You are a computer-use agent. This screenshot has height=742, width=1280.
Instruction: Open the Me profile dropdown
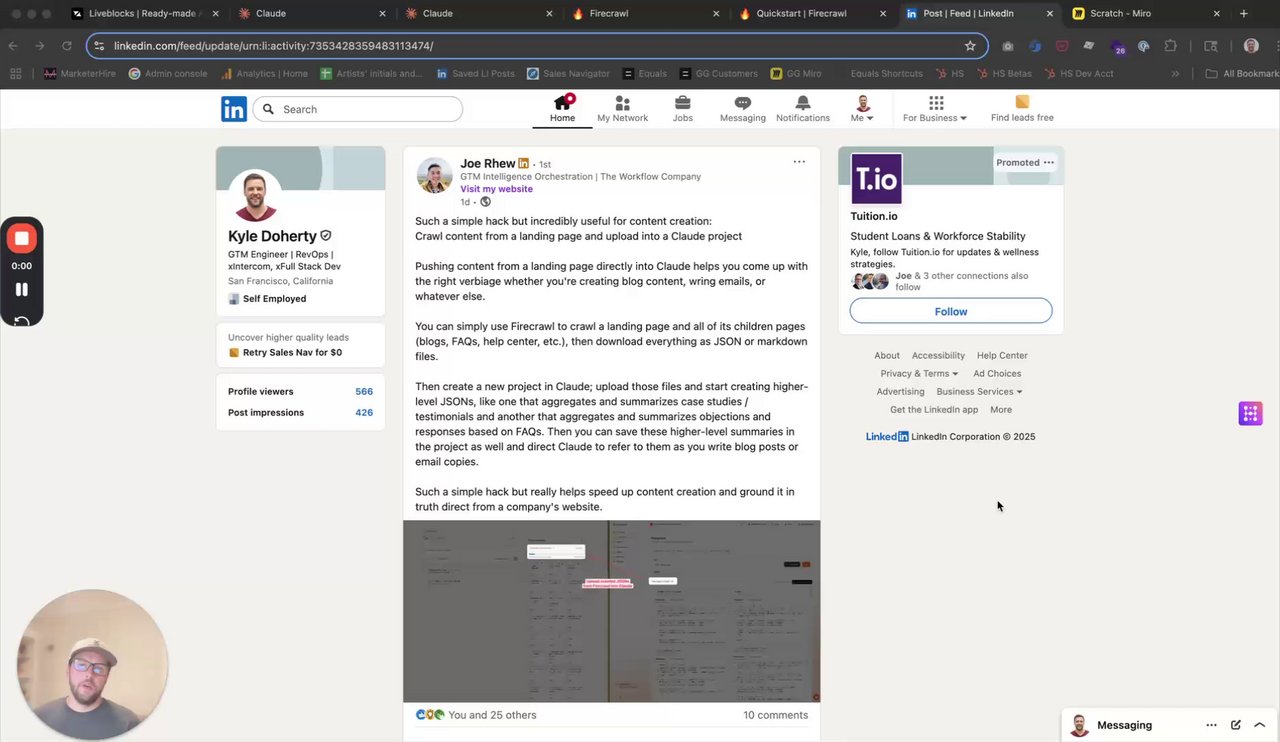(x=862, y=110)
